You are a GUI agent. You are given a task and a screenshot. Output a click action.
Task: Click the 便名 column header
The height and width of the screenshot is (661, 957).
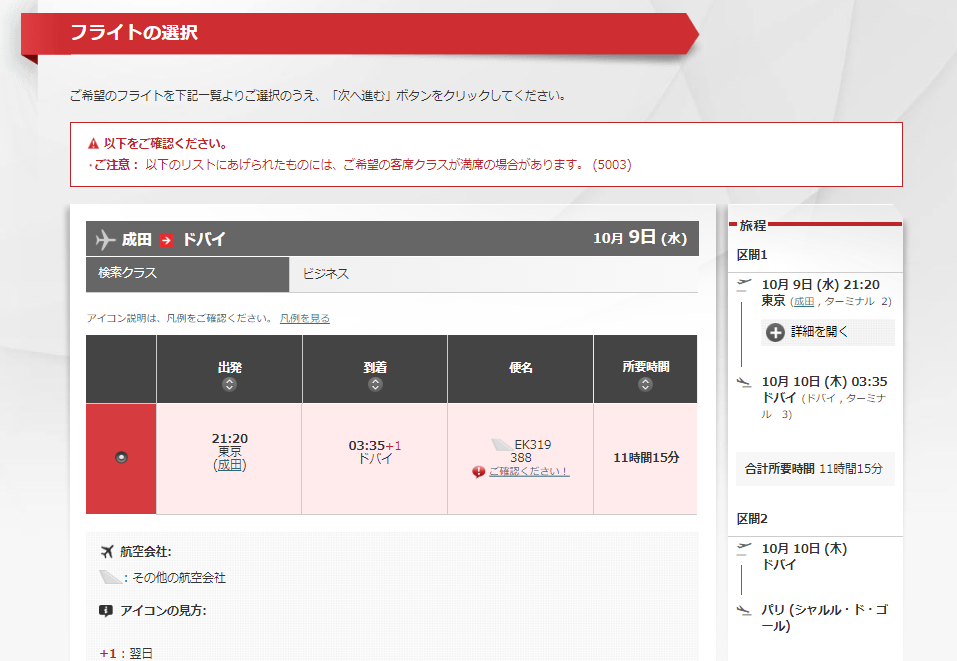pyautogui.click(x=521, y=367)
